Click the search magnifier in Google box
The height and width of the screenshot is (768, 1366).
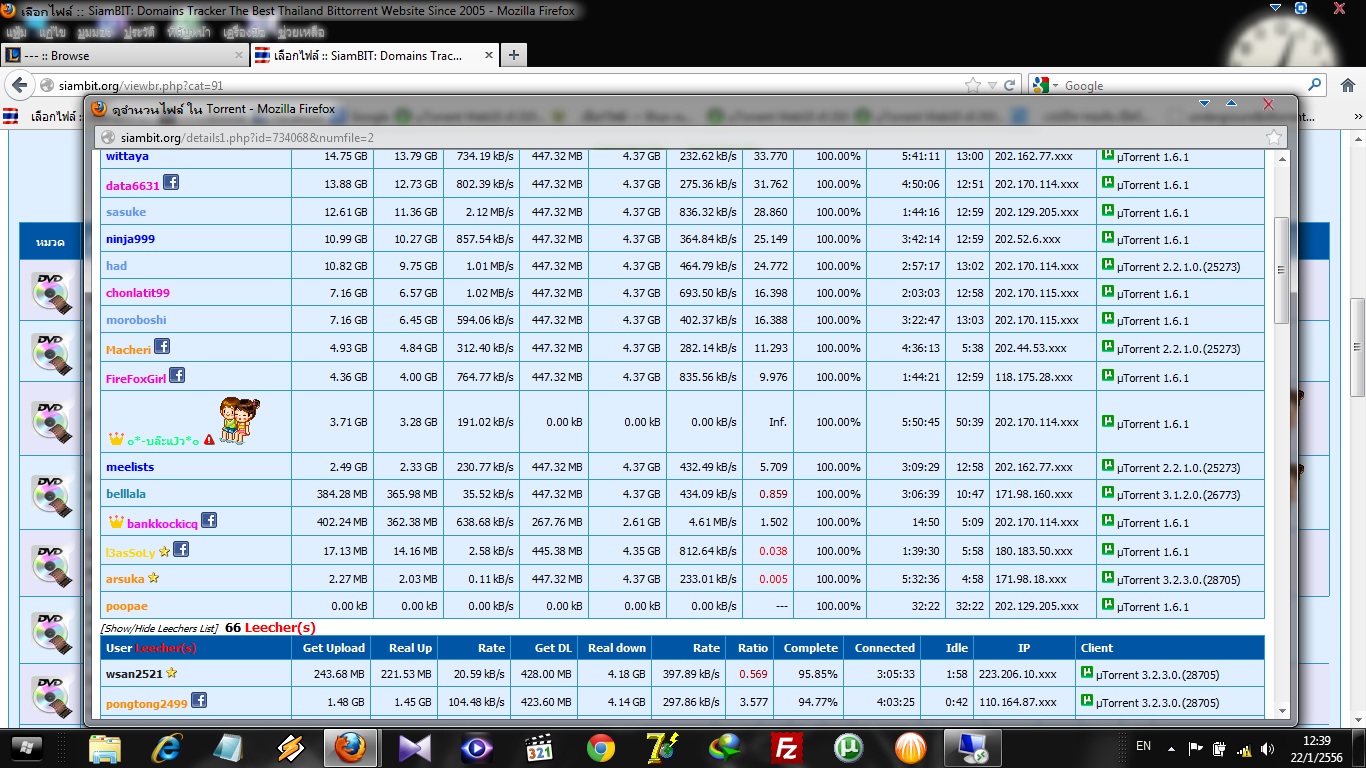[x=1315, y=85]
